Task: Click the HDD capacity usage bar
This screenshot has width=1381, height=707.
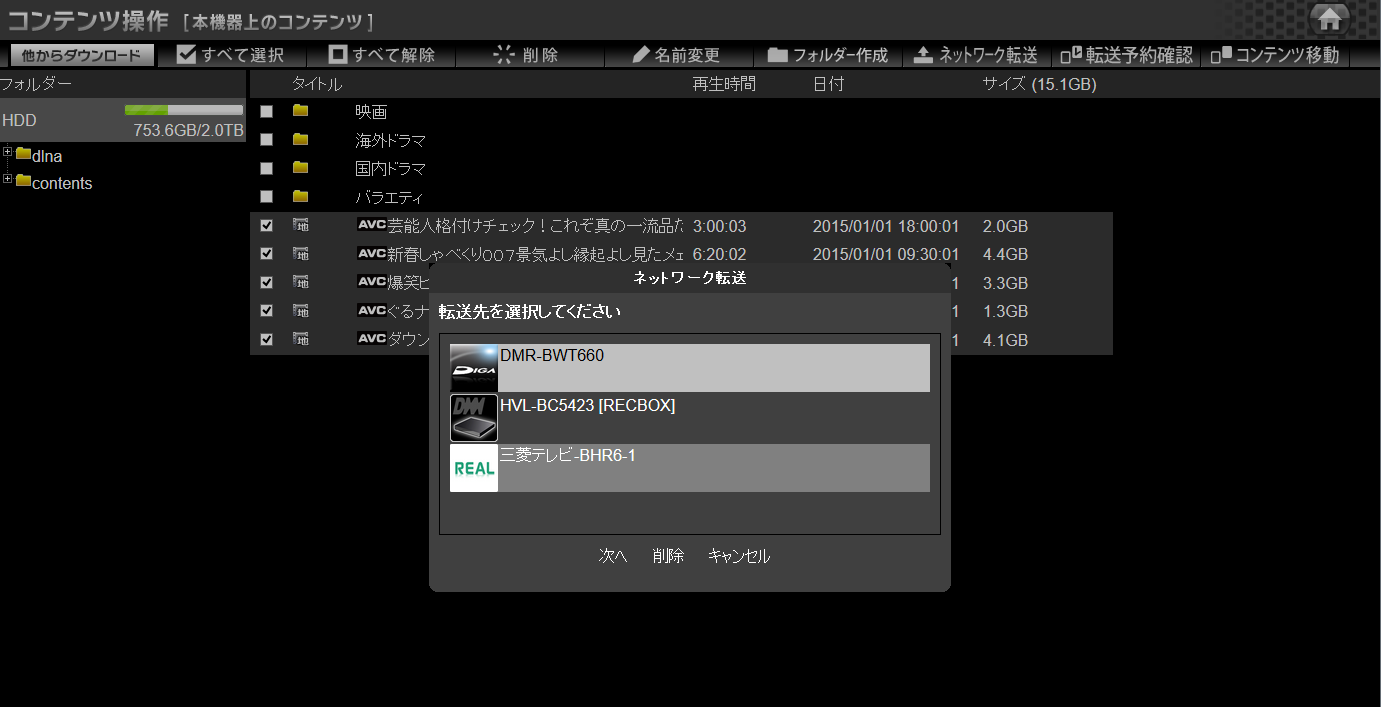Action: pos(184,110)
